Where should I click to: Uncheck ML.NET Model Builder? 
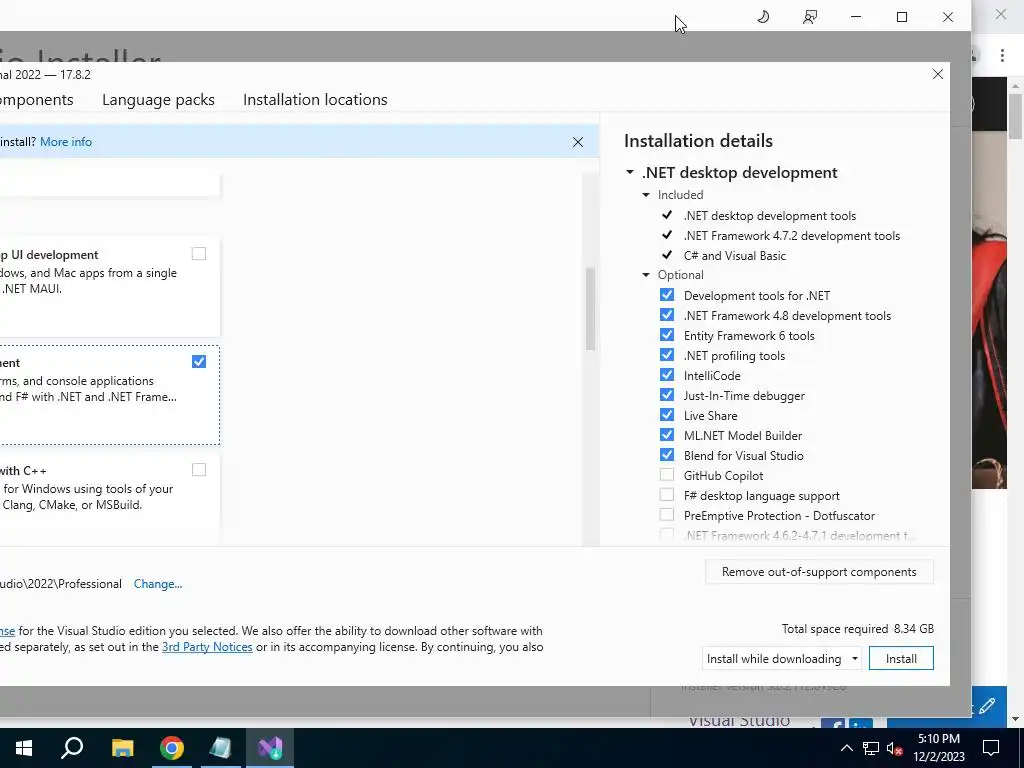pos(667,435)
